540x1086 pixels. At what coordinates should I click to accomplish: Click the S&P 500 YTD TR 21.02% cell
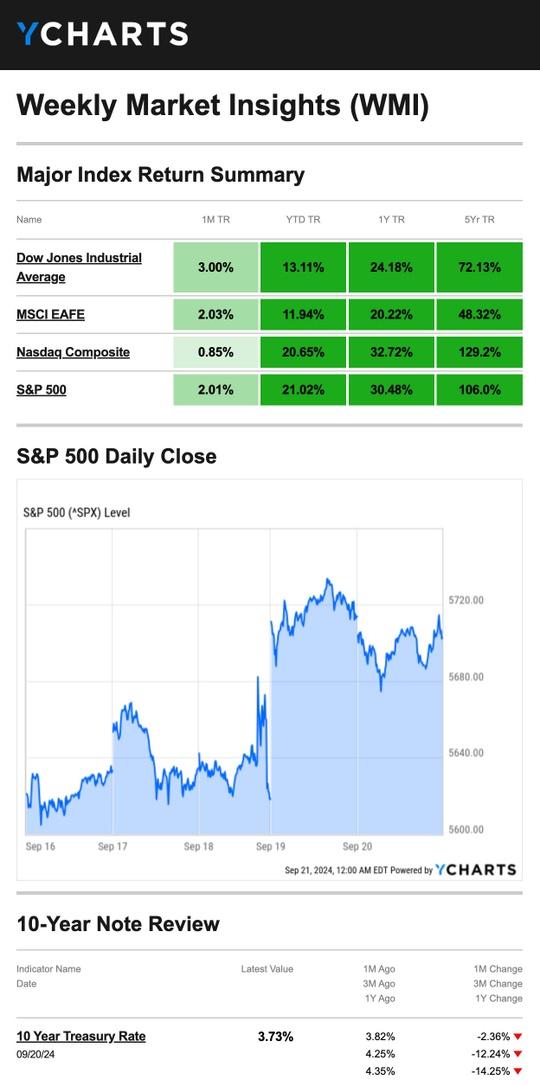point(303,389)
